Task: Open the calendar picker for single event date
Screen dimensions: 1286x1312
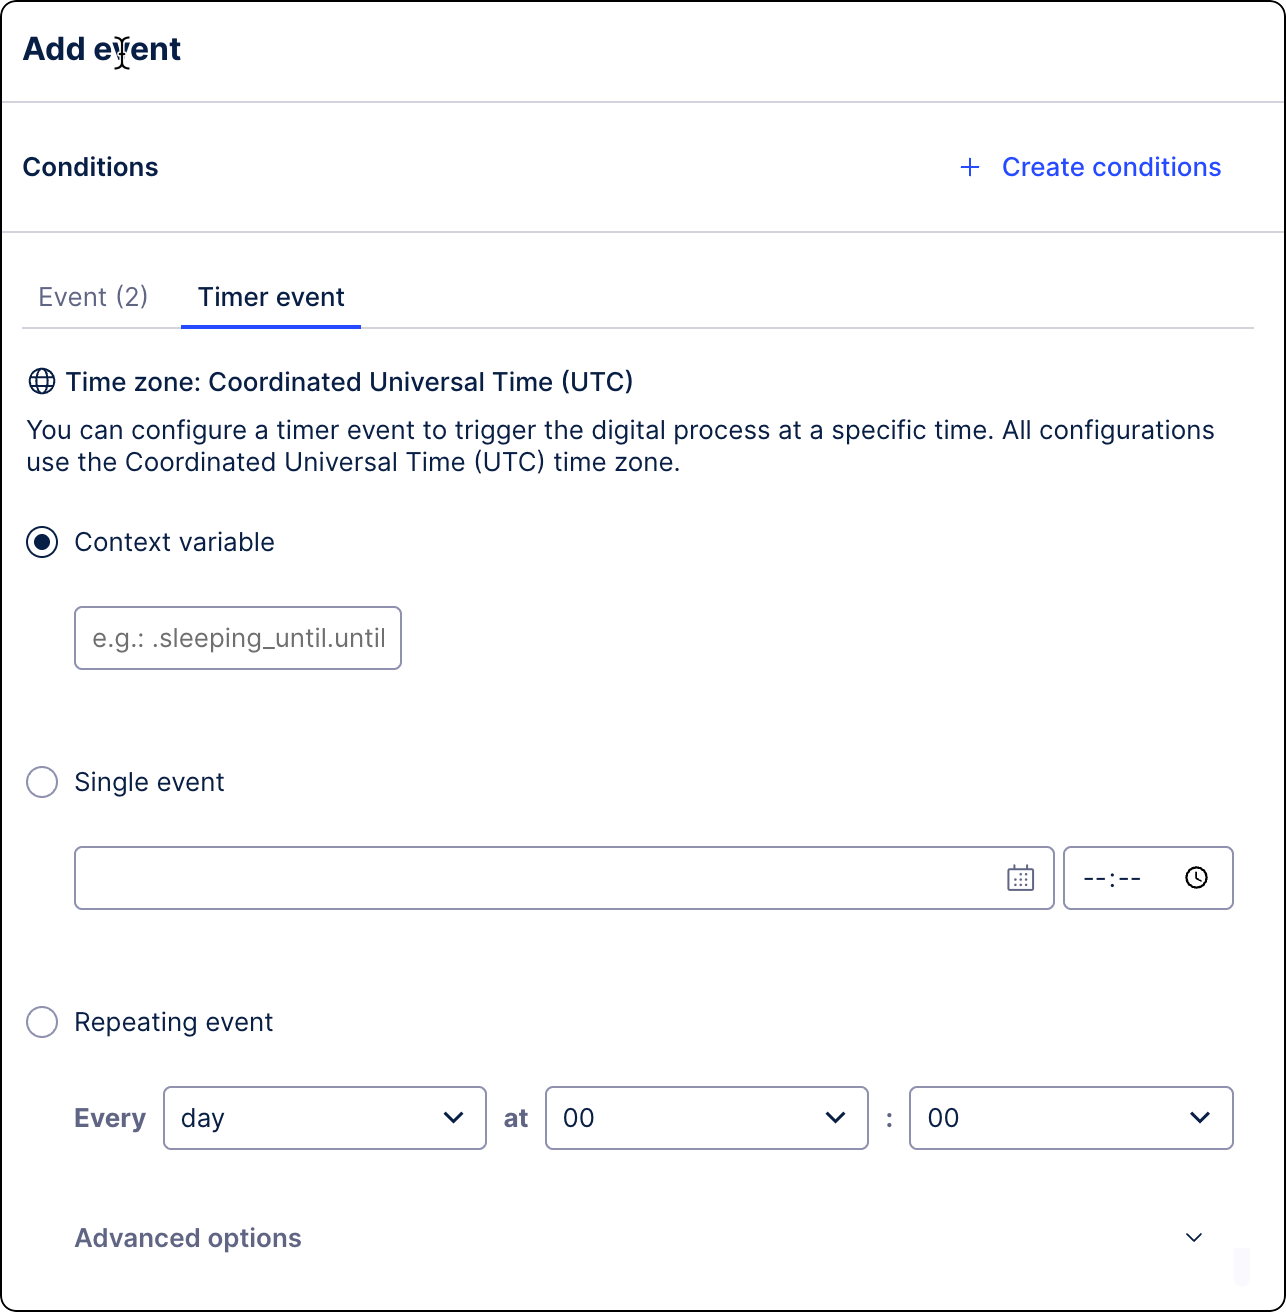Action: (x=1019, y=878)
